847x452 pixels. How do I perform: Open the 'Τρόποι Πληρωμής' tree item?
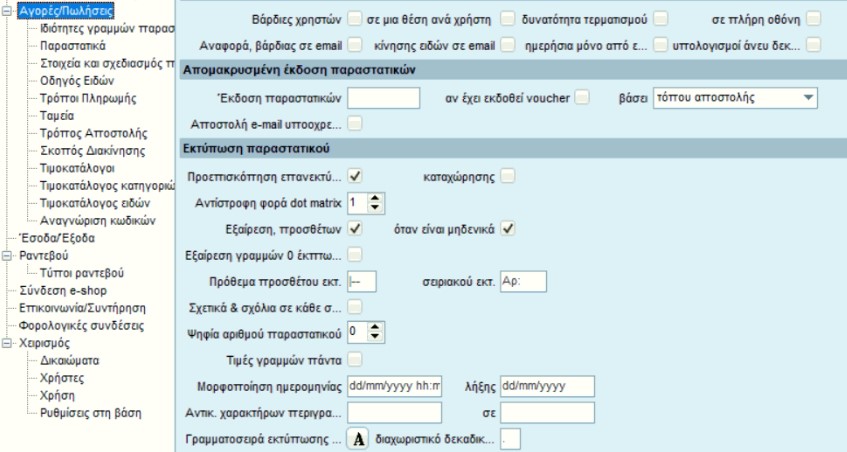click(88, 98)
